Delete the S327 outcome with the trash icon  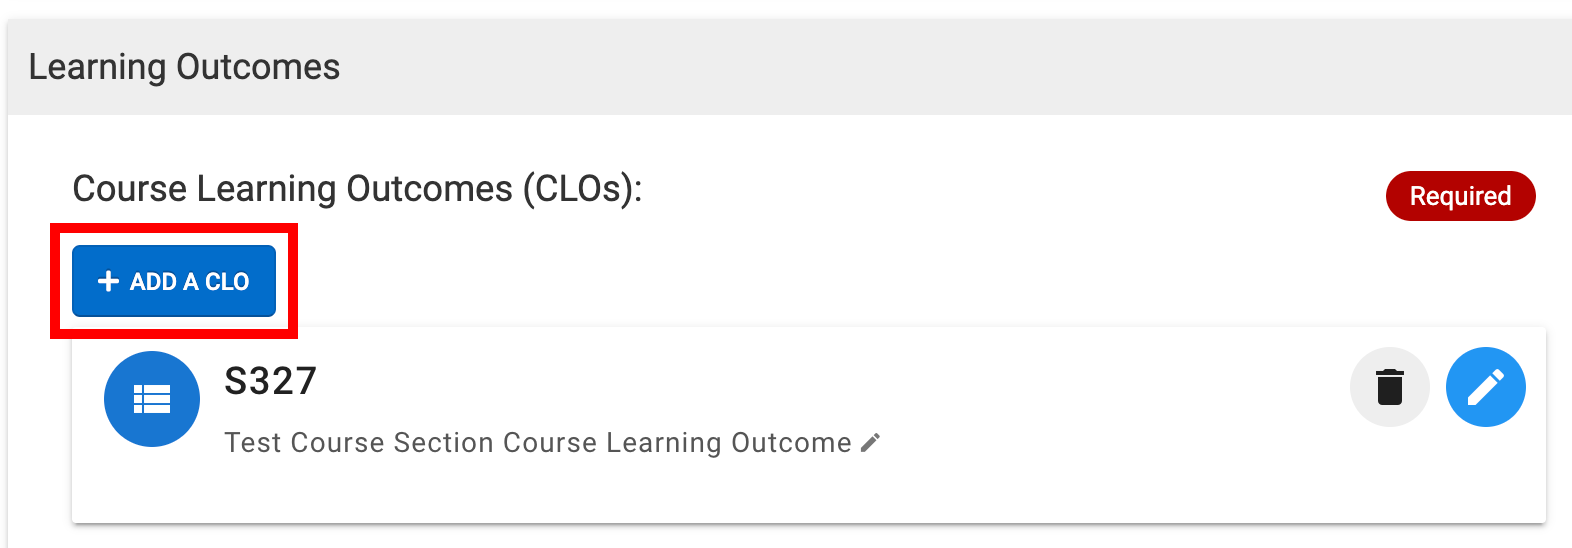(x=1389, y=387)
